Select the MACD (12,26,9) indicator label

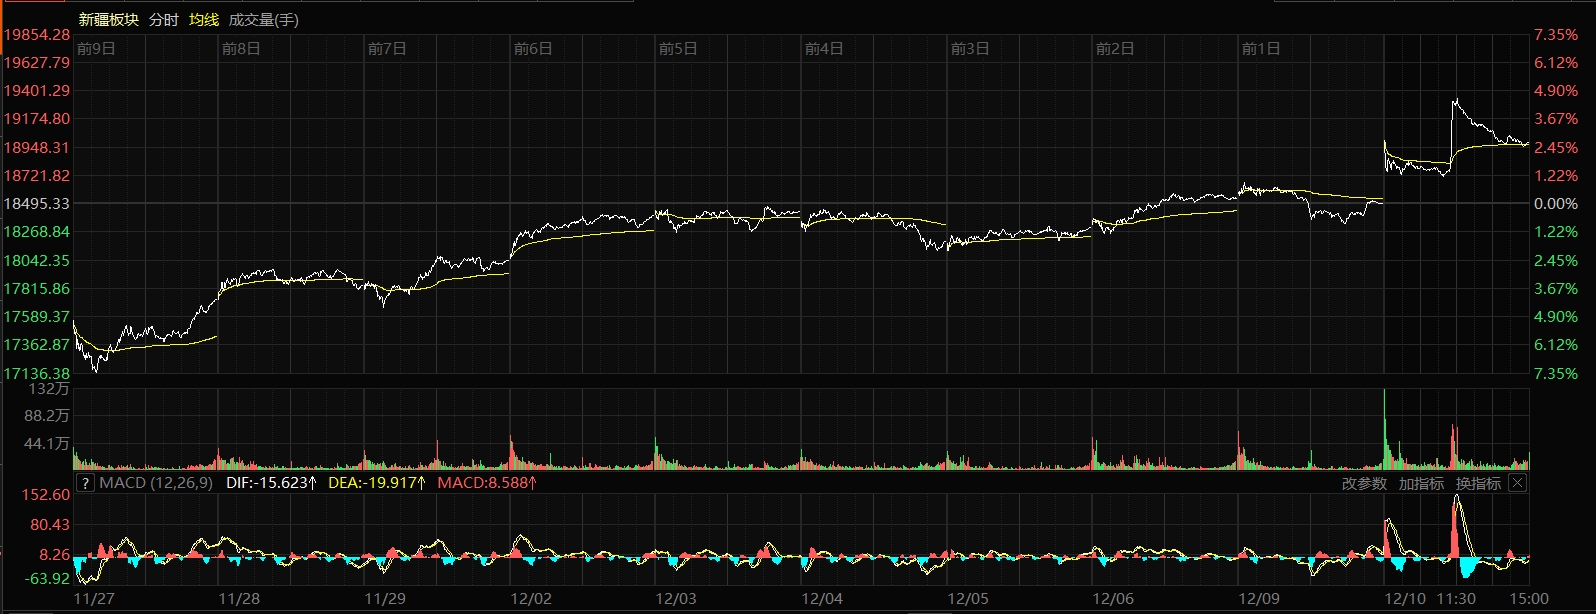coord(156,483)
